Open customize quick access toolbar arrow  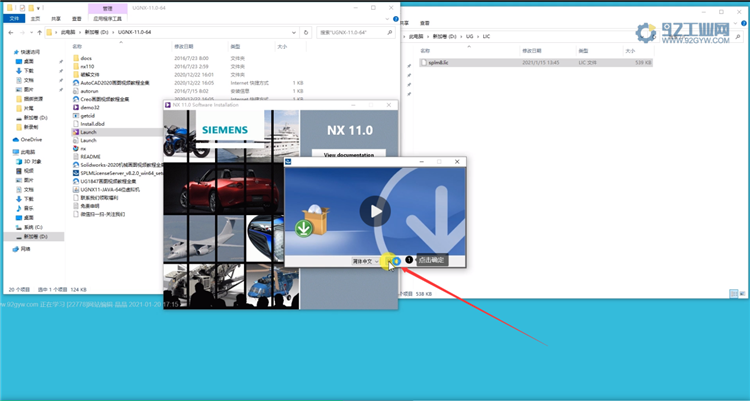point(38,8)
